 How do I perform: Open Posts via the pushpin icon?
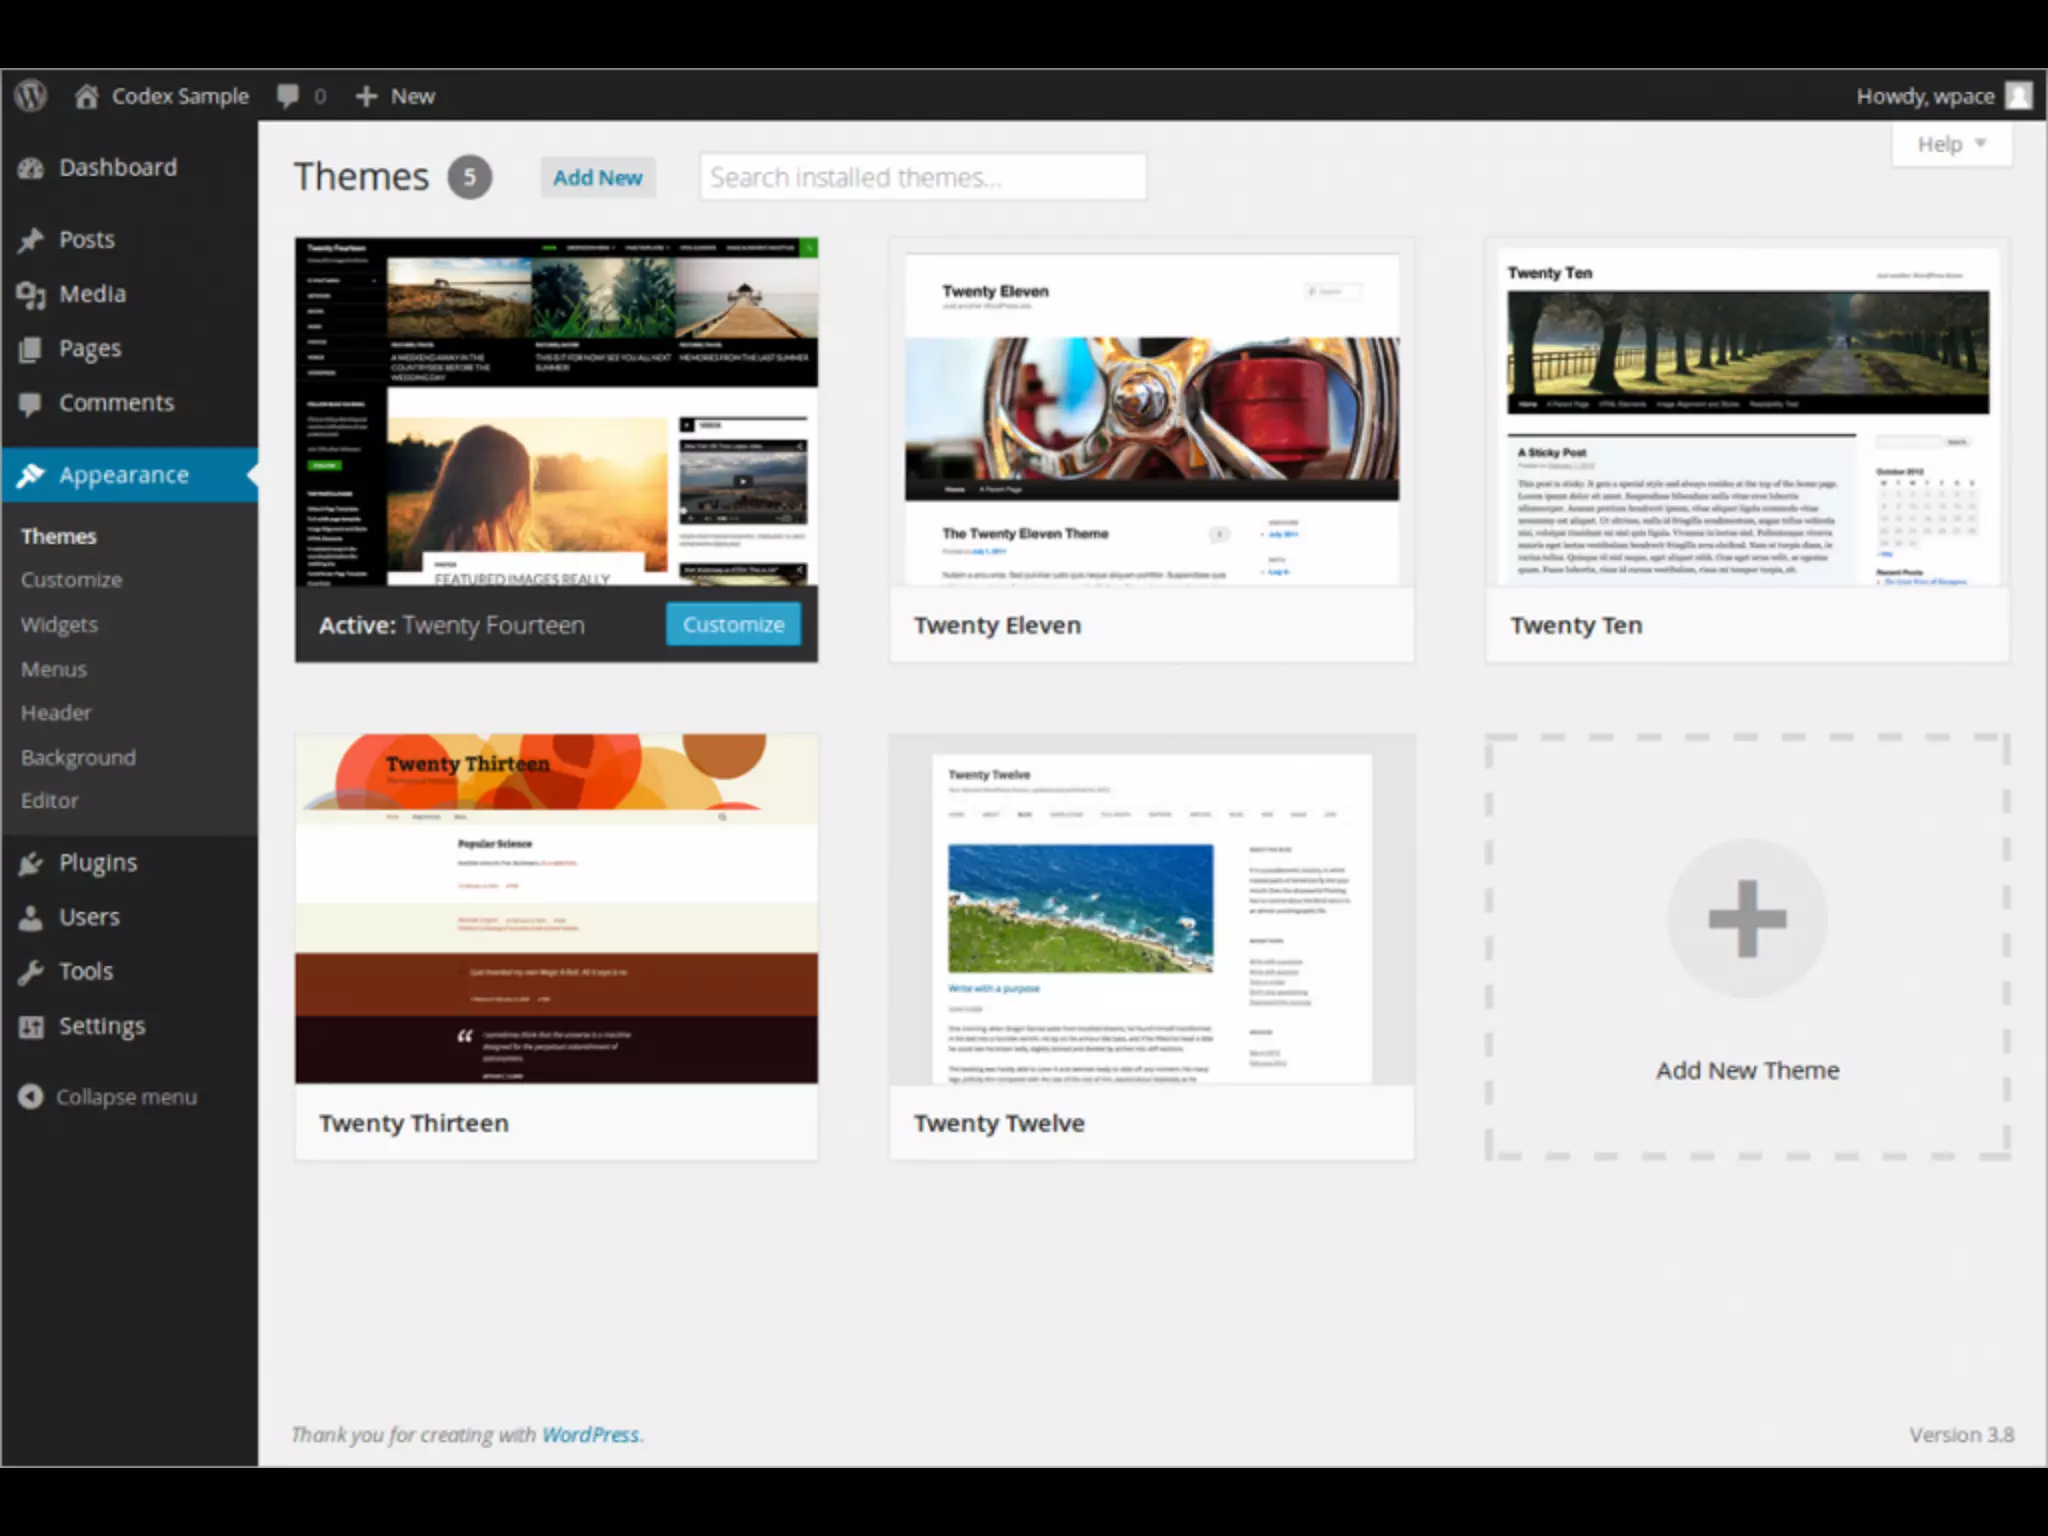[31, 240]
